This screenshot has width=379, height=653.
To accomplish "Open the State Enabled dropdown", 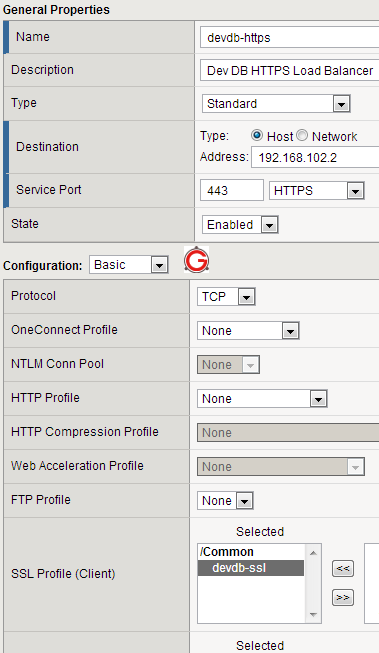I will pos(240,225).
